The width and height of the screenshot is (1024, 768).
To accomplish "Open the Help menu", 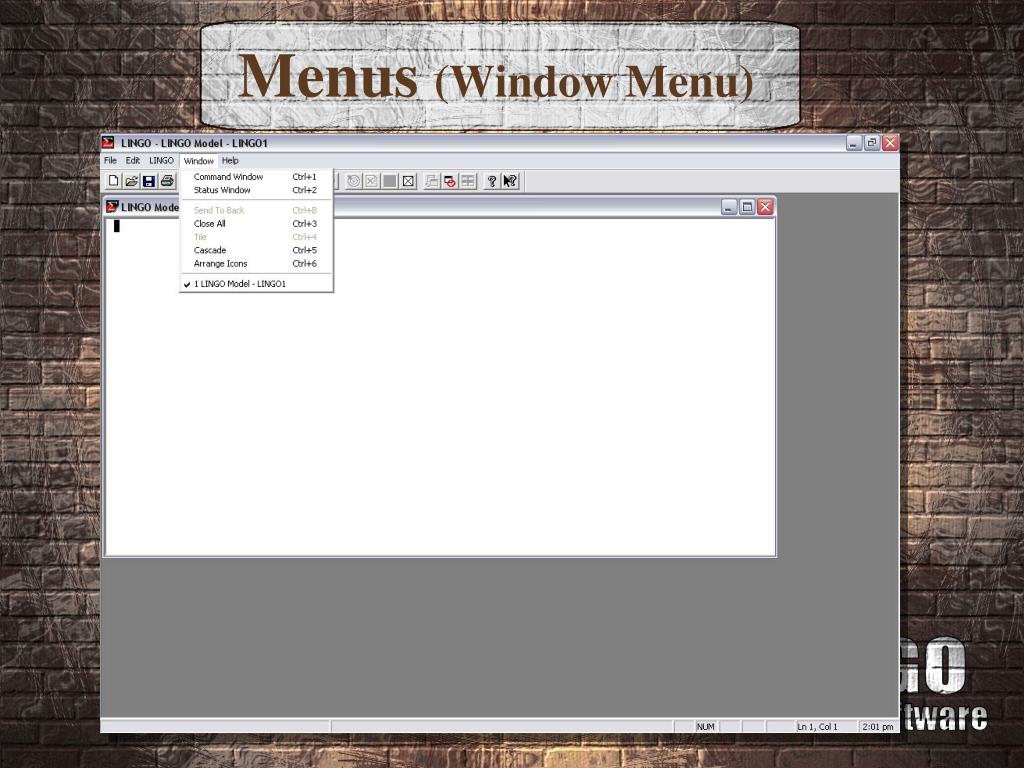I will [x=230, y=161].
